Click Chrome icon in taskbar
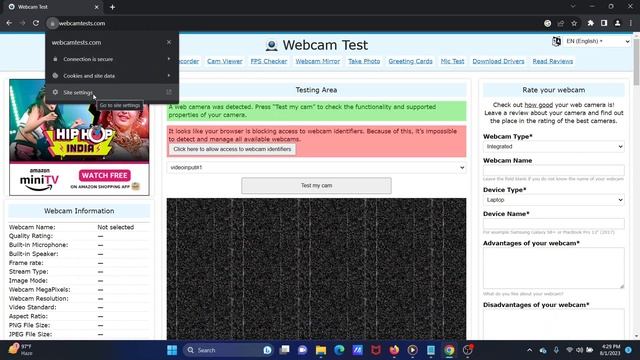The height and width of the screenshot is (360, 640). (x=449, y=350)
